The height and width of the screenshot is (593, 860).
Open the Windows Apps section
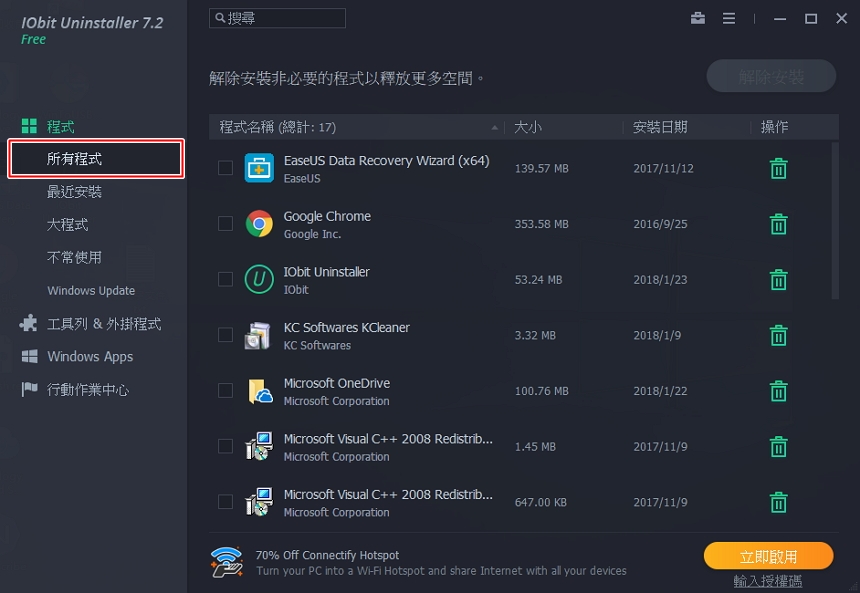[90, 357]
